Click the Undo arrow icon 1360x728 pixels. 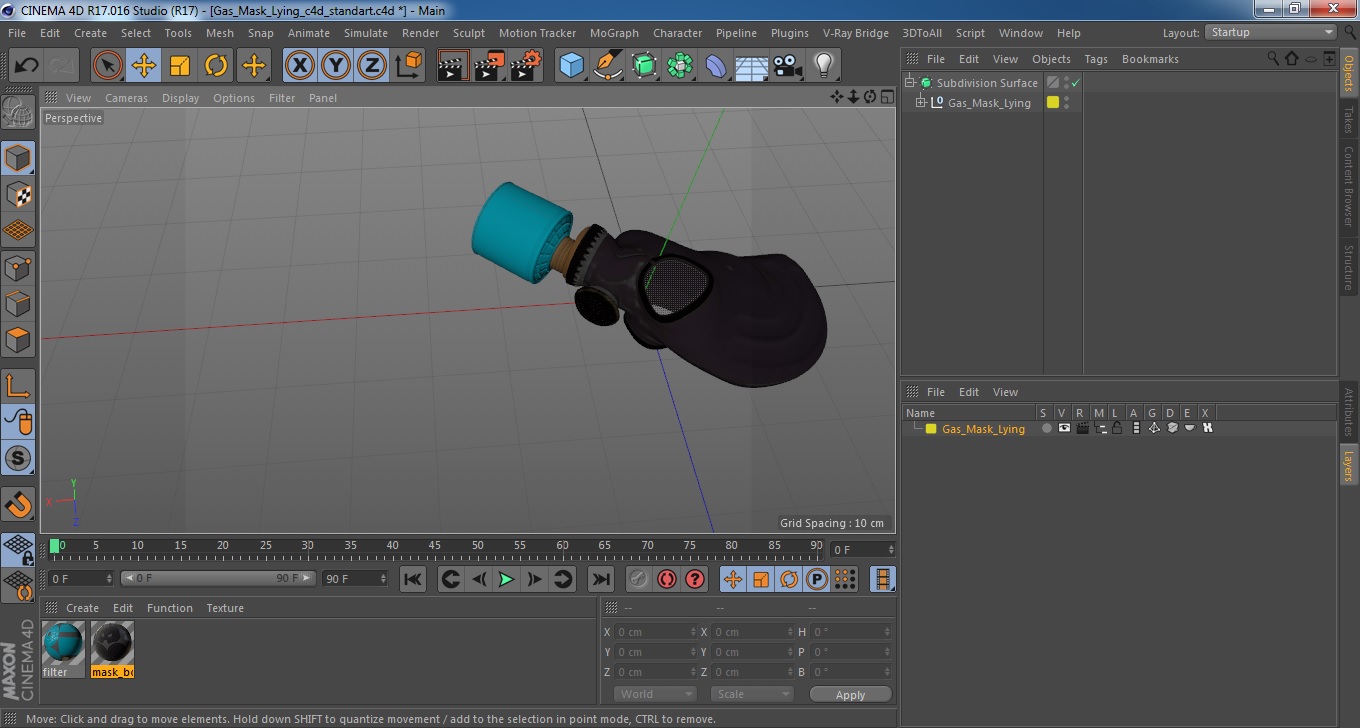tap(26, 66)
